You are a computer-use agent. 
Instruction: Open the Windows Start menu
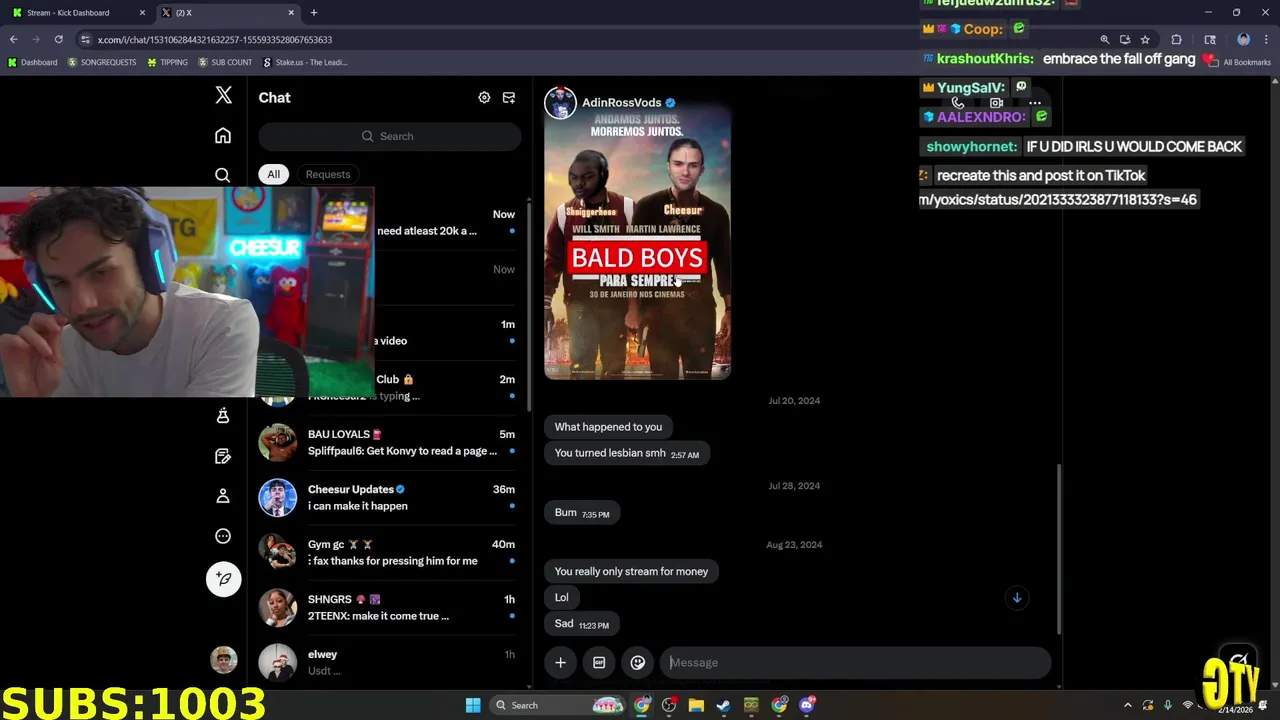[x=473, y=705]
